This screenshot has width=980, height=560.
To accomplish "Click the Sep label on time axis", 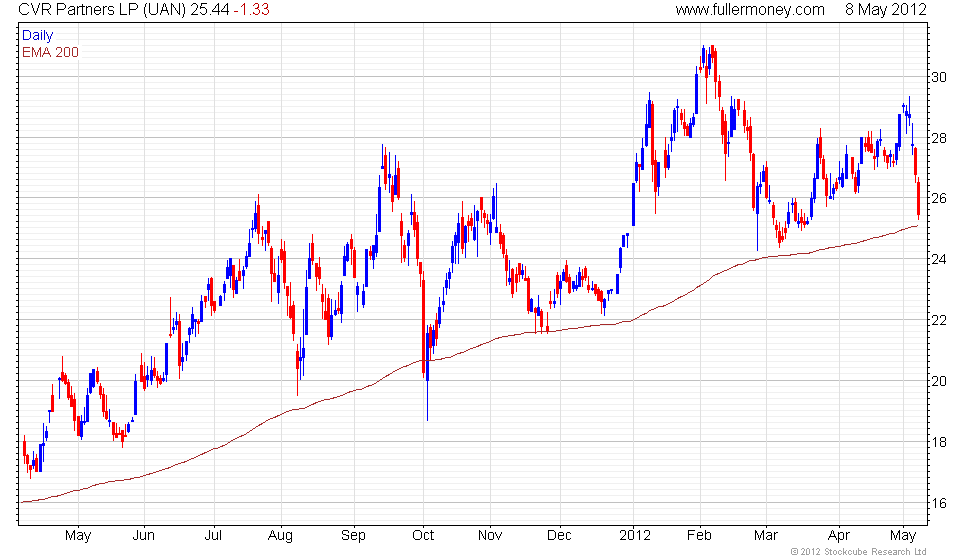I will (x=353, y=536).
